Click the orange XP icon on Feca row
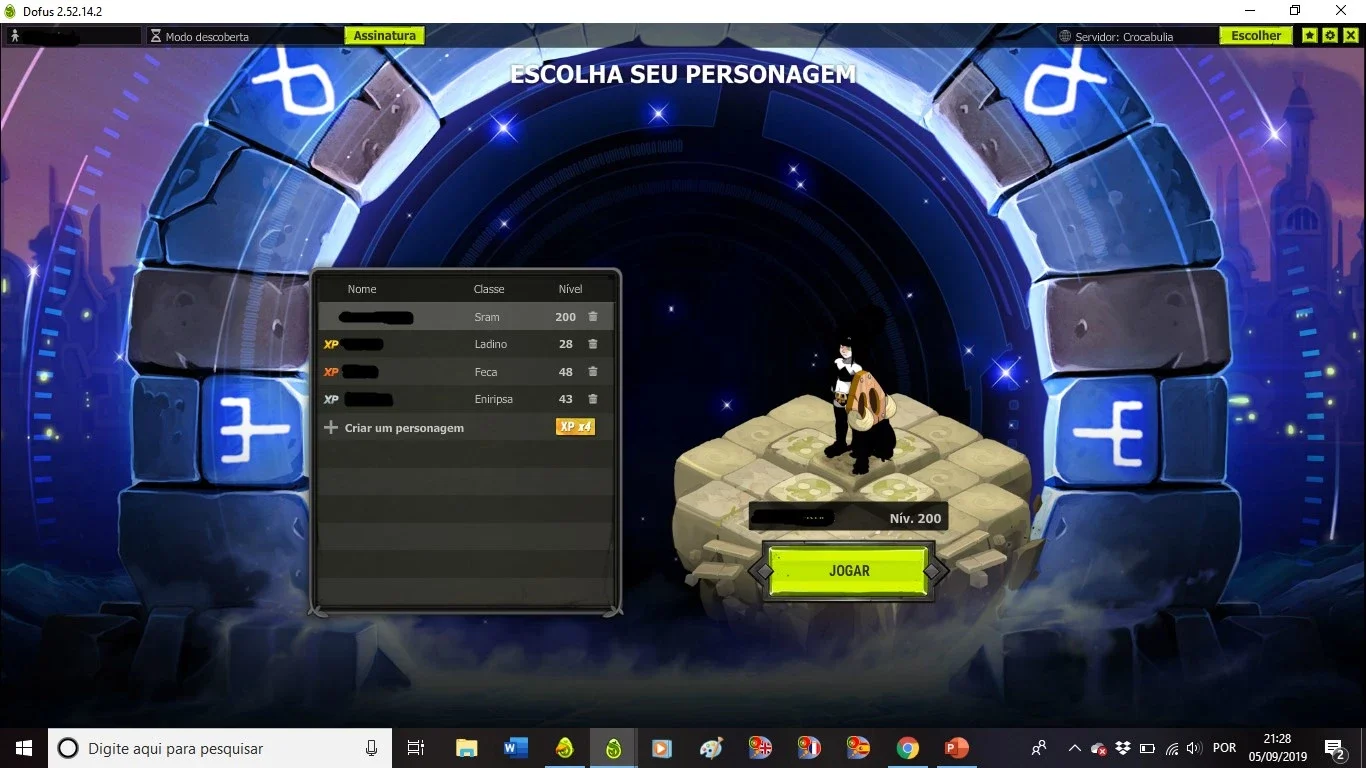Image resolution: width=1366 pixels, height=768 pixels. (x=331, y=372)
